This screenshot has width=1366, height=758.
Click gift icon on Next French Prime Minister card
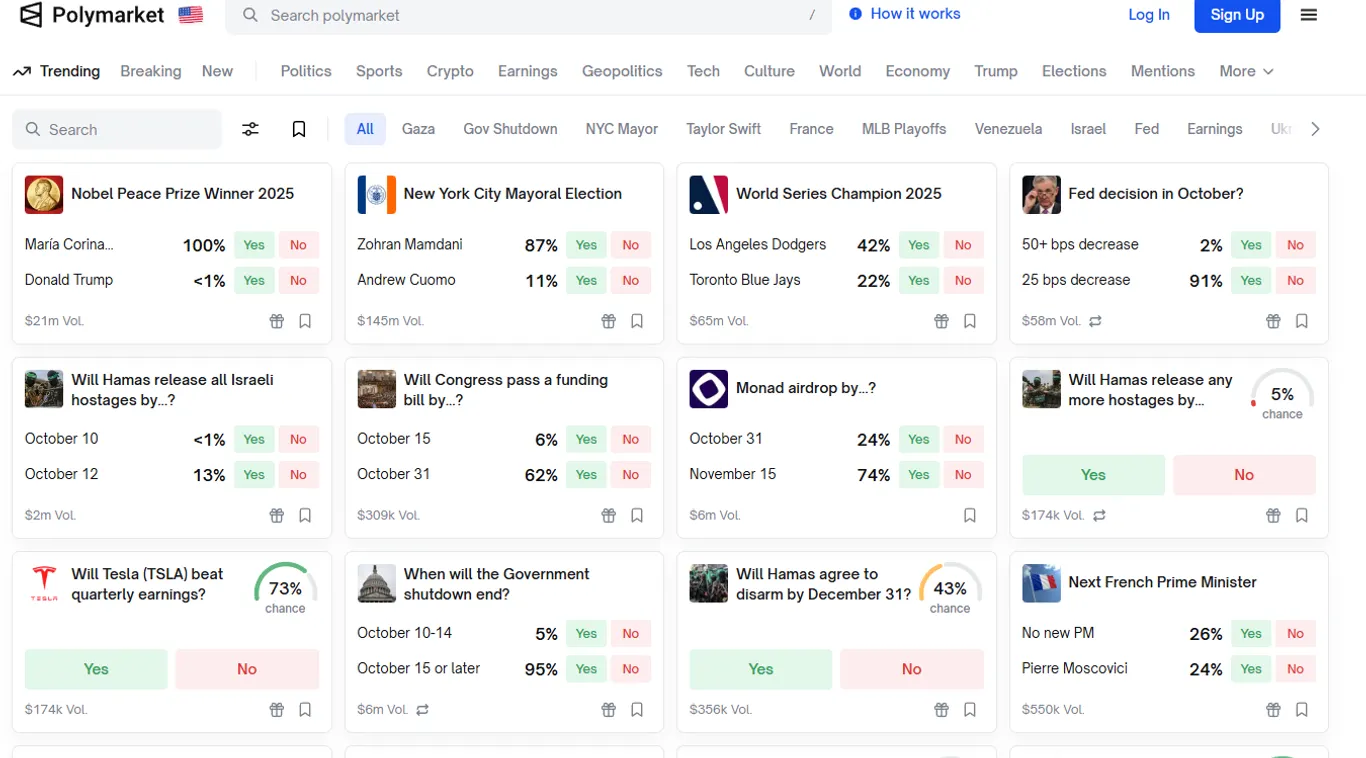click(1273, 709)
